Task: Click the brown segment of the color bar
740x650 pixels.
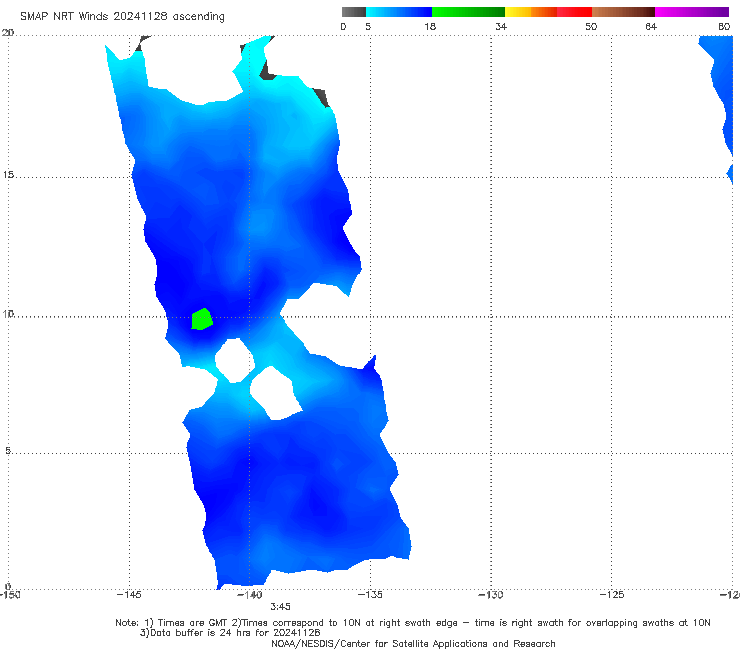Action: point(623,12)
